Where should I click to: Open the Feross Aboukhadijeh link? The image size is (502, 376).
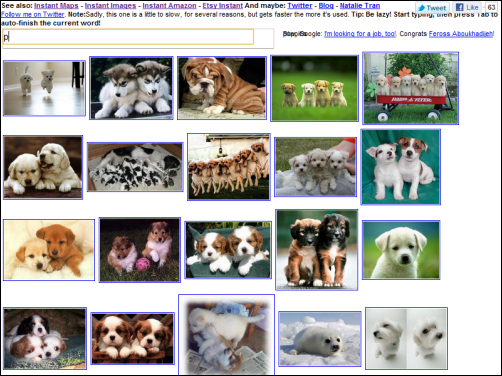[x=461, y=34]
